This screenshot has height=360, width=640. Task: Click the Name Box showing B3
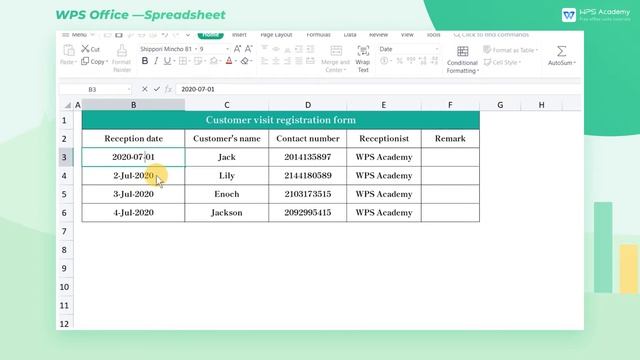92,89
